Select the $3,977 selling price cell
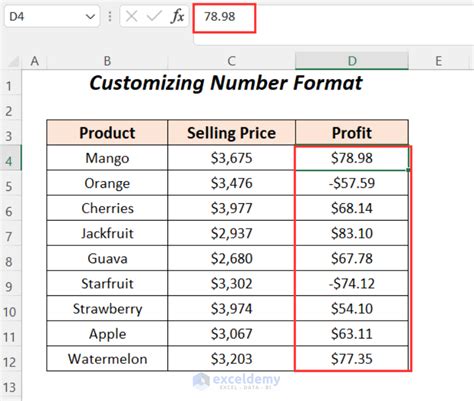 pyautogui.click(x=231, y=208)
